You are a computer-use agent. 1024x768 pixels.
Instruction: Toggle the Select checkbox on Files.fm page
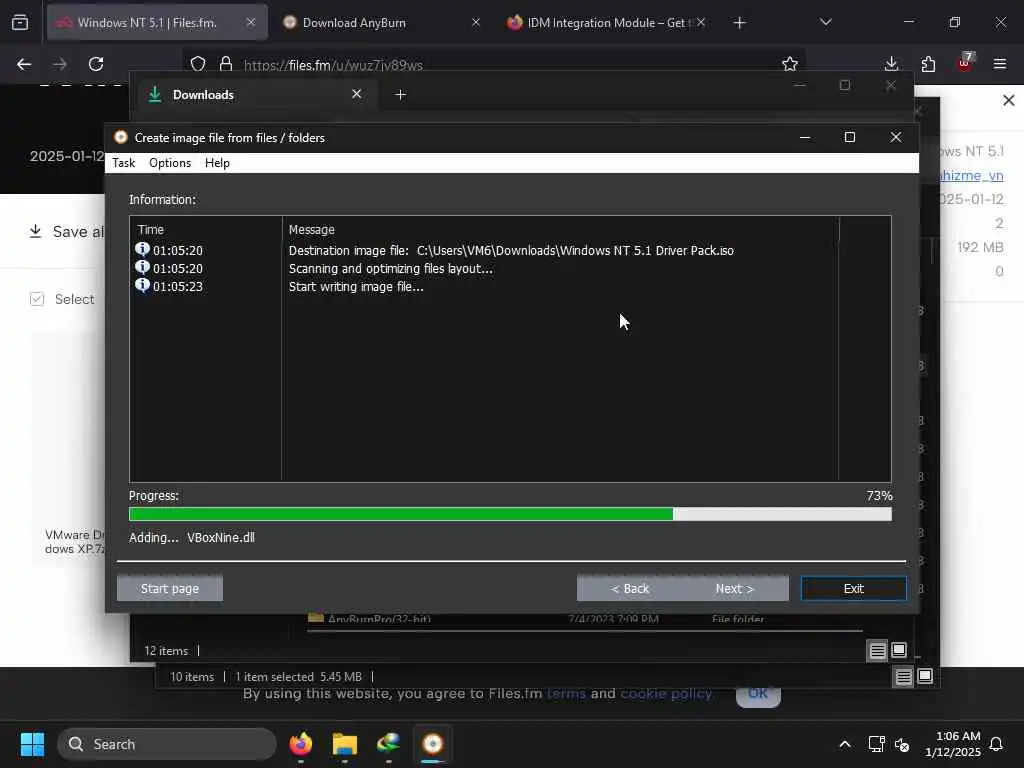tap(37, 299)
